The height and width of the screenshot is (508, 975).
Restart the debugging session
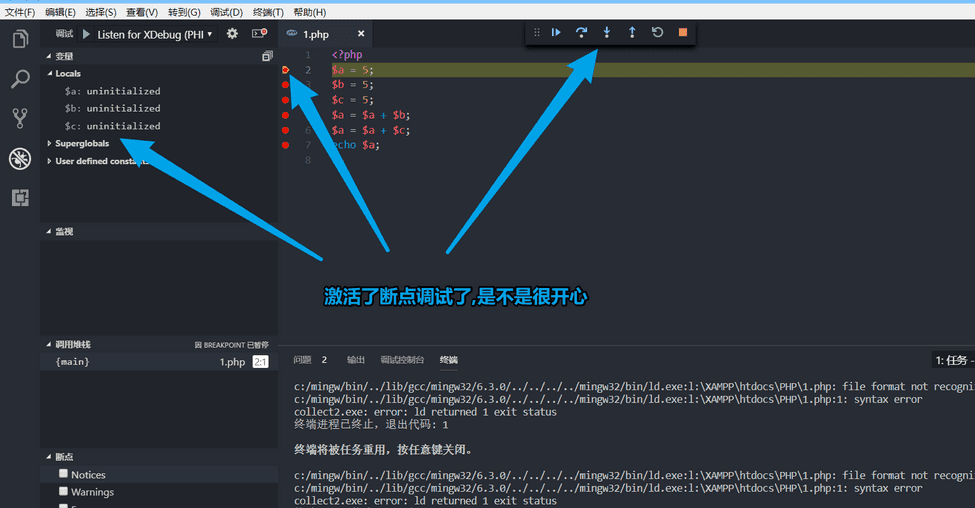(x=657, y=32)
